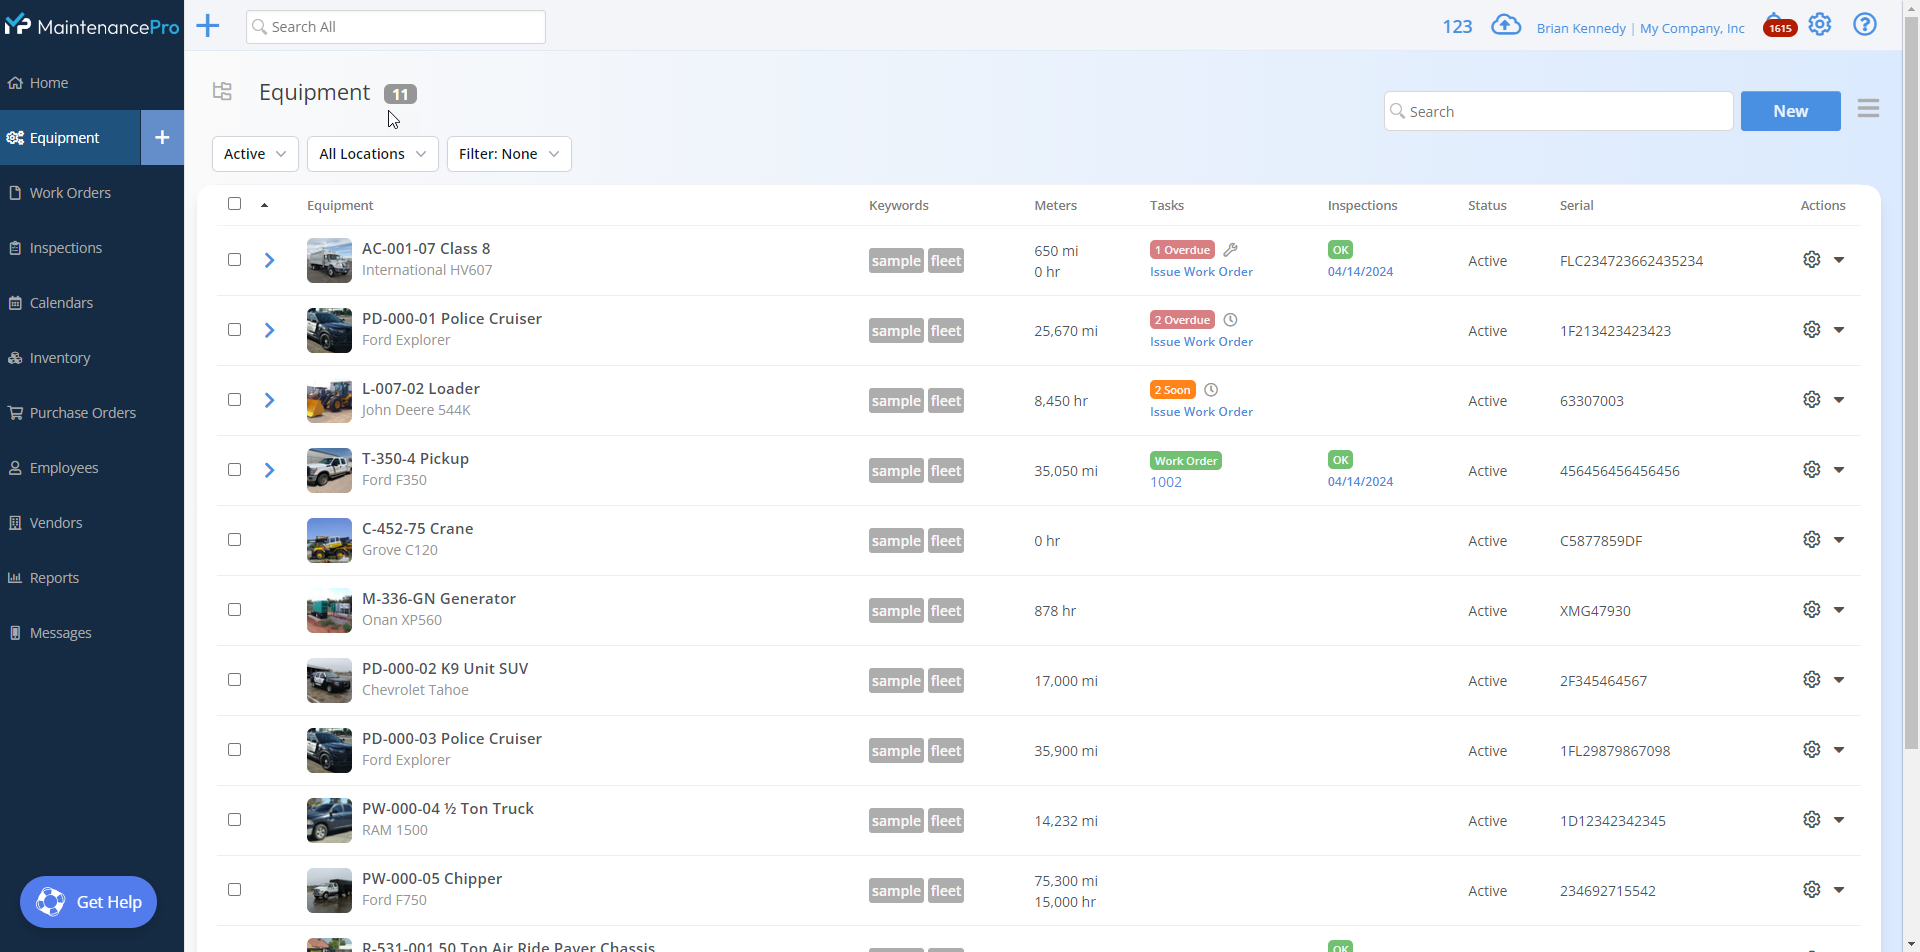
Task: Click the wrench icon beside 1 Overdue badge
Action: (1231, 249)
